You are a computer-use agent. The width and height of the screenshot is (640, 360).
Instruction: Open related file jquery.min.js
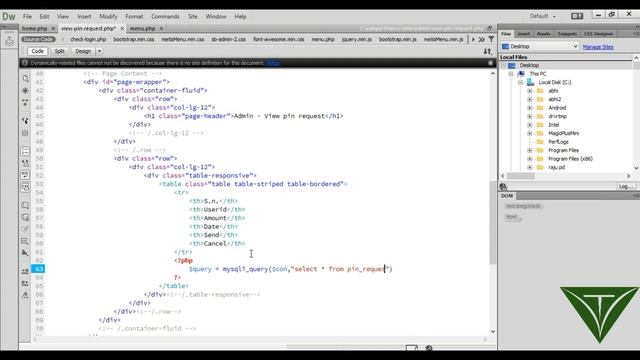point(357,40)
